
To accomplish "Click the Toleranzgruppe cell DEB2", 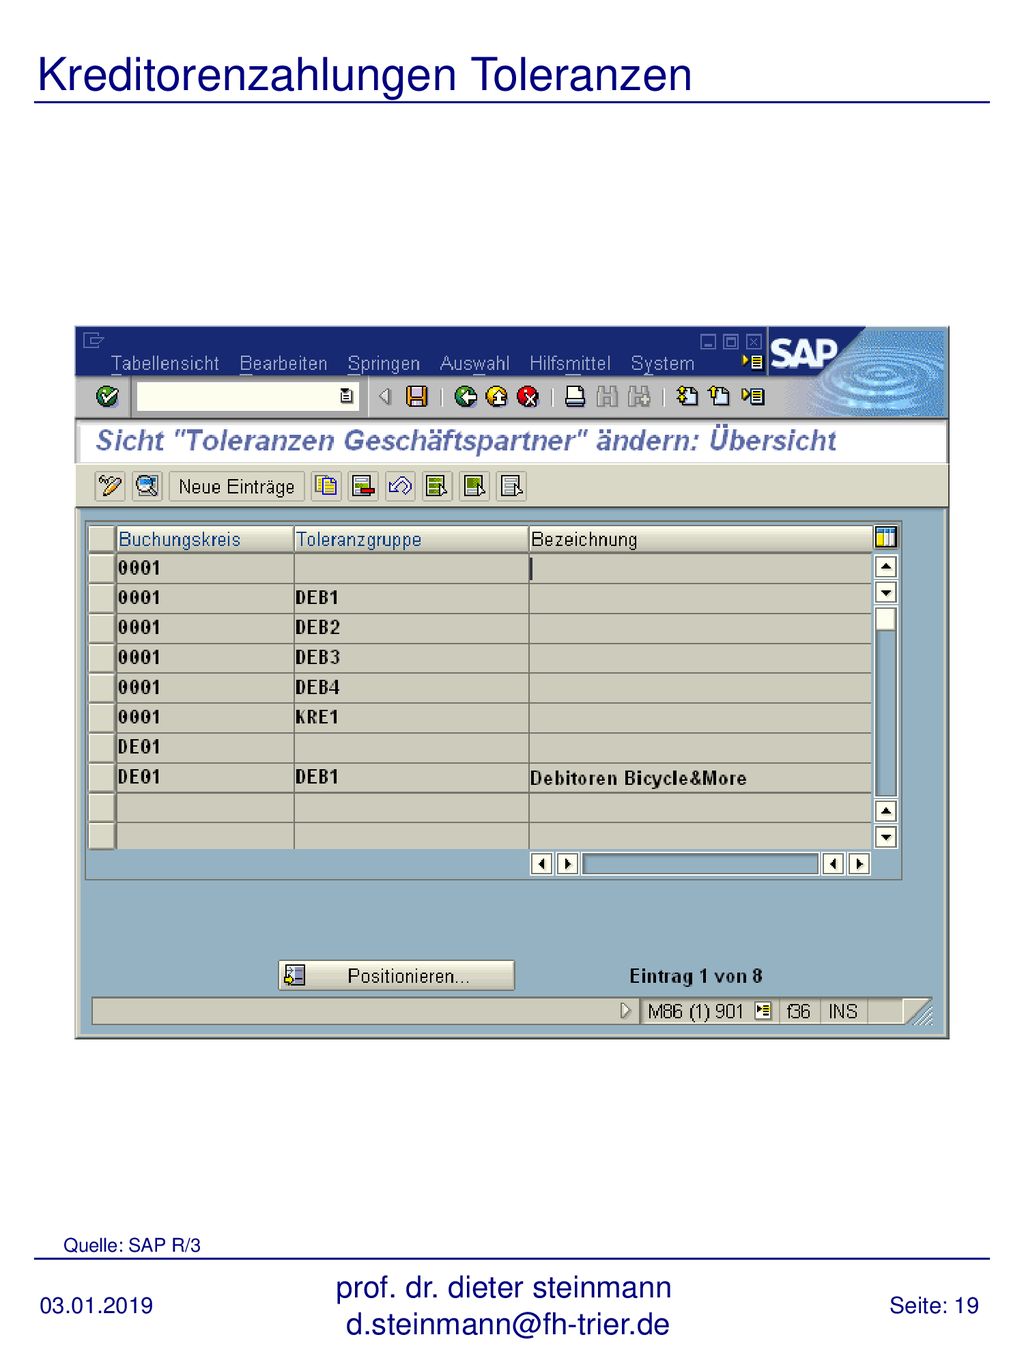I will point(411,628).
